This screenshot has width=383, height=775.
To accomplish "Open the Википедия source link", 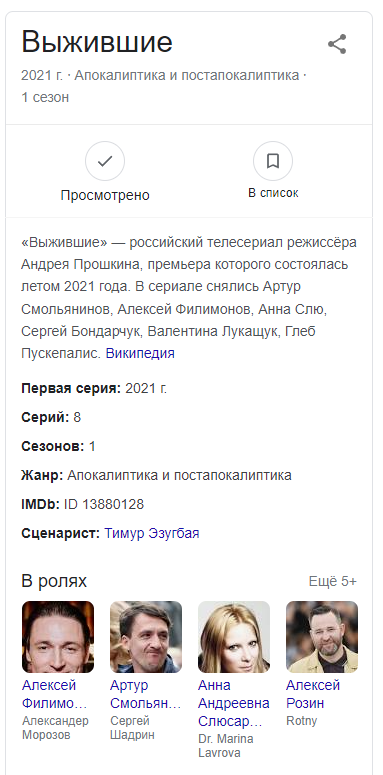I will 140,353.
